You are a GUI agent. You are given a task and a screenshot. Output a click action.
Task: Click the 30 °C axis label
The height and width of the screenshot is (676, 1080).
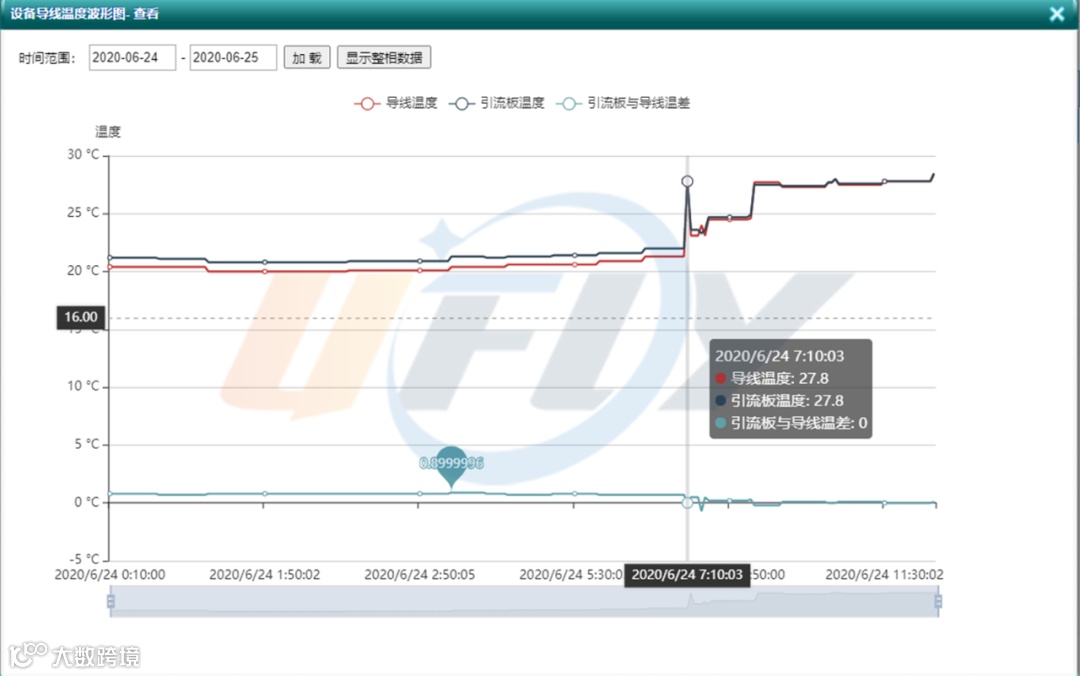83,154
